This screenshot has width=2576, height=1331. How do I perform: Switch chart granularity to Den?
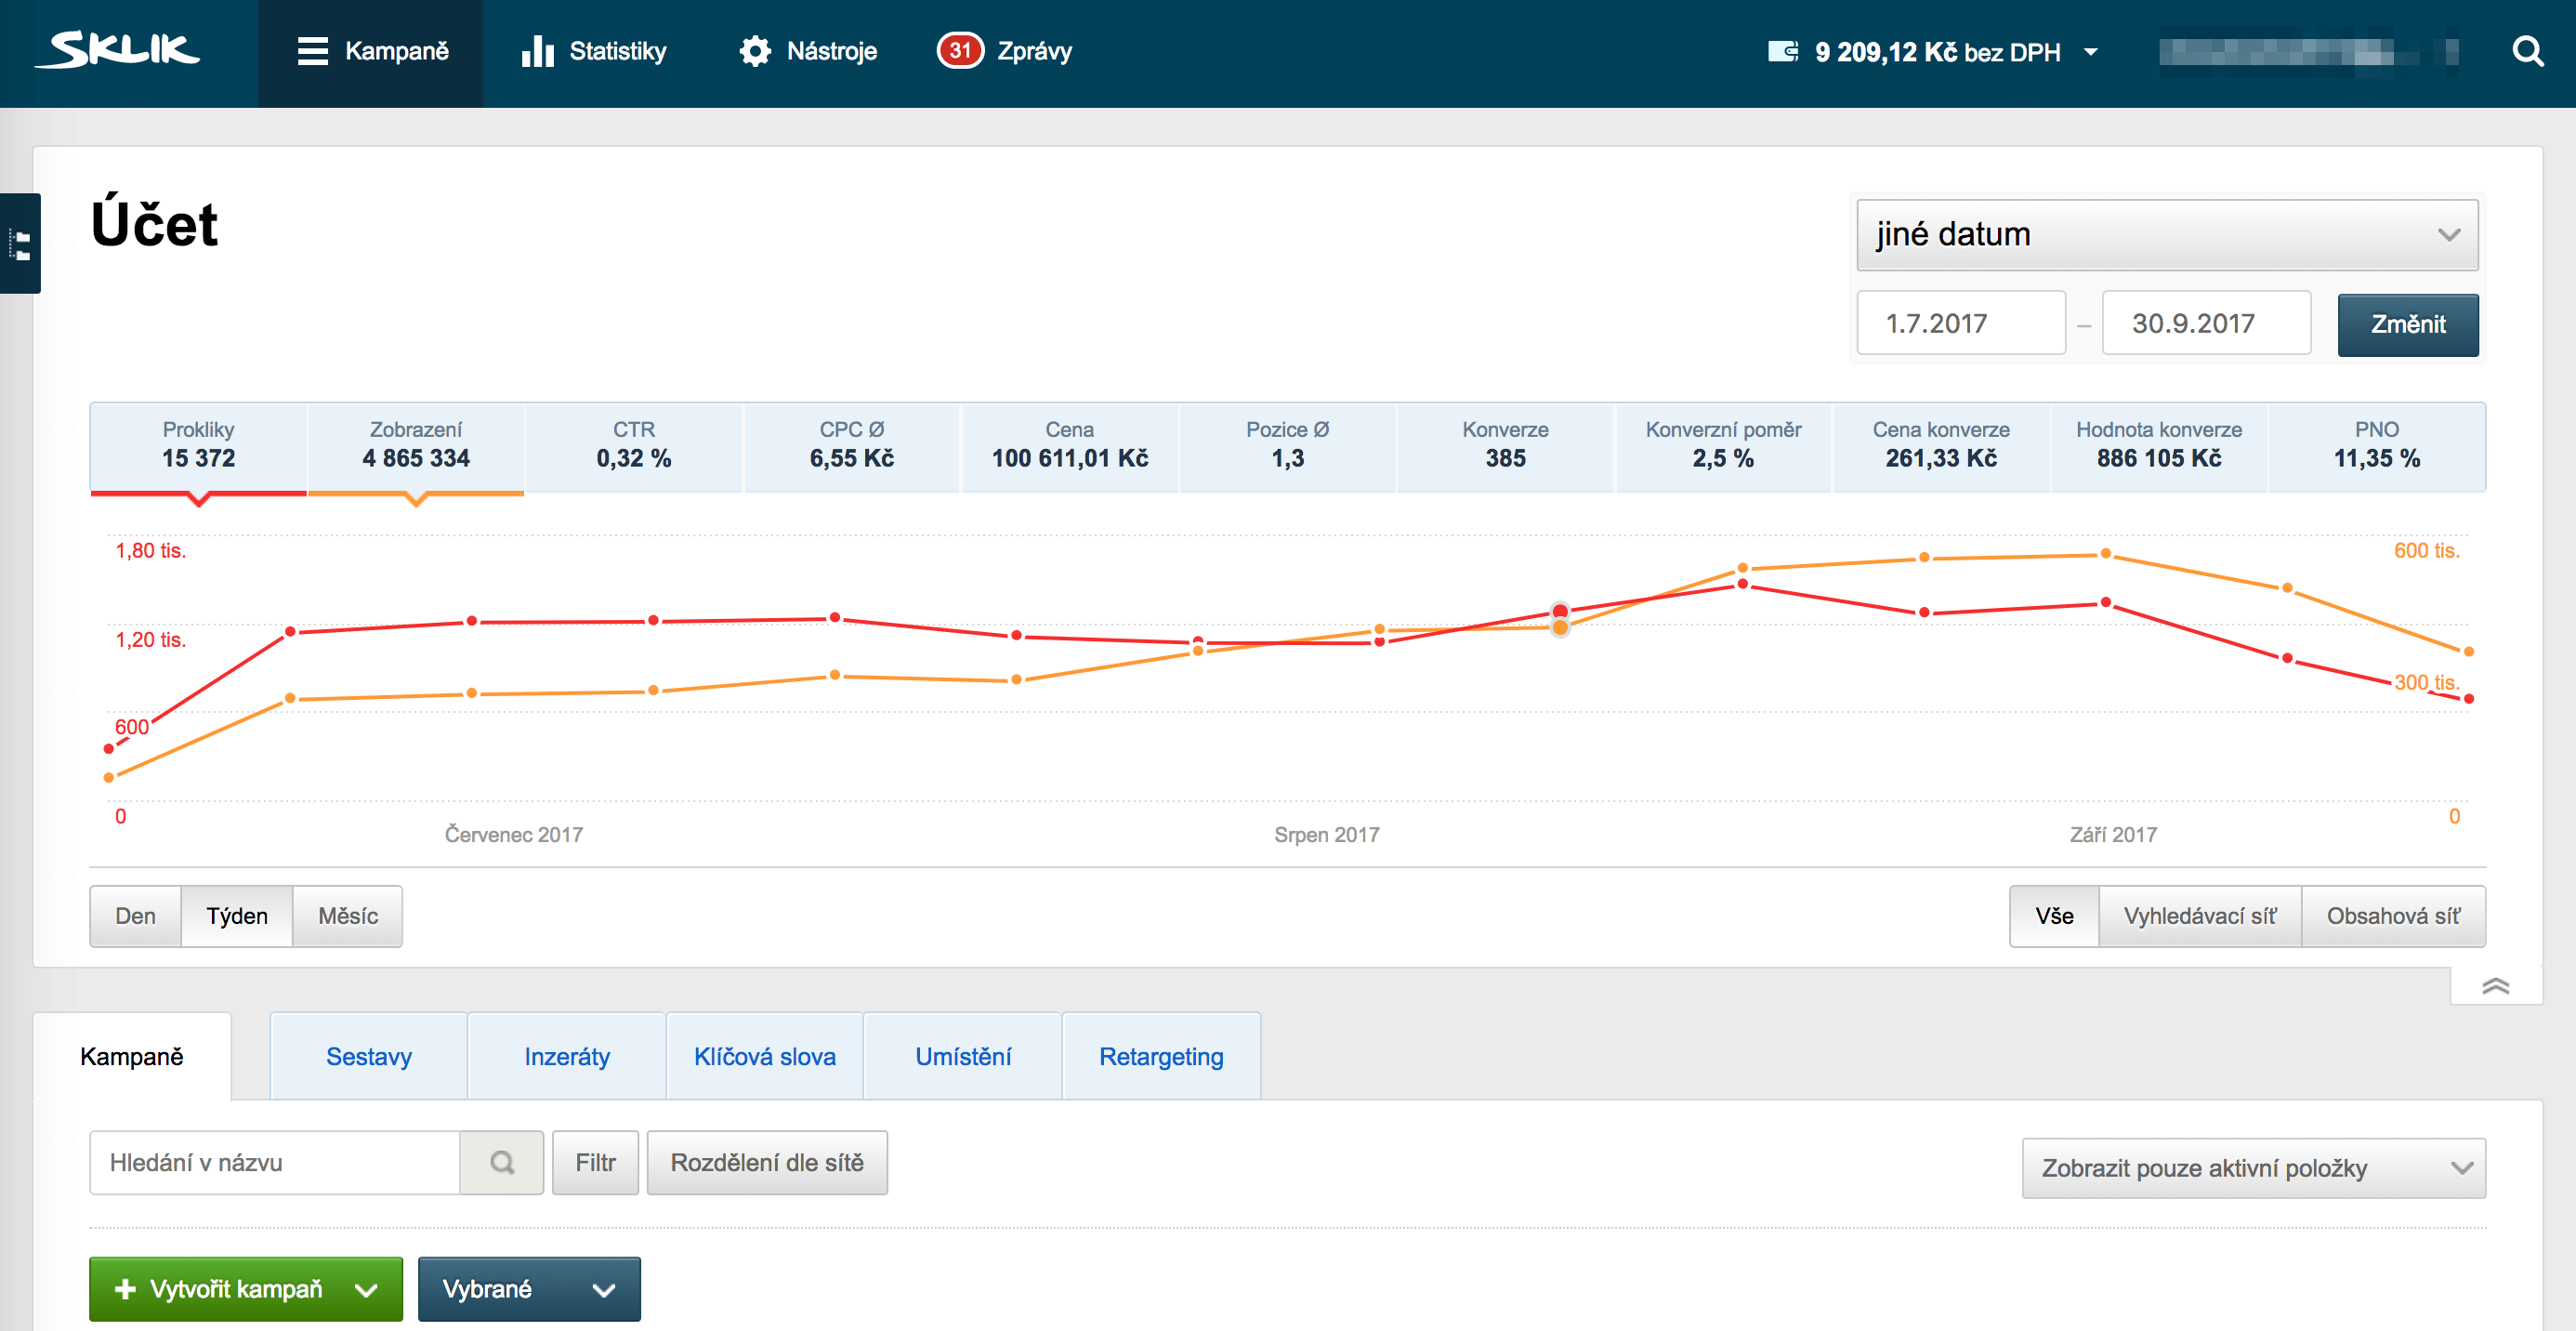[135, 916]
